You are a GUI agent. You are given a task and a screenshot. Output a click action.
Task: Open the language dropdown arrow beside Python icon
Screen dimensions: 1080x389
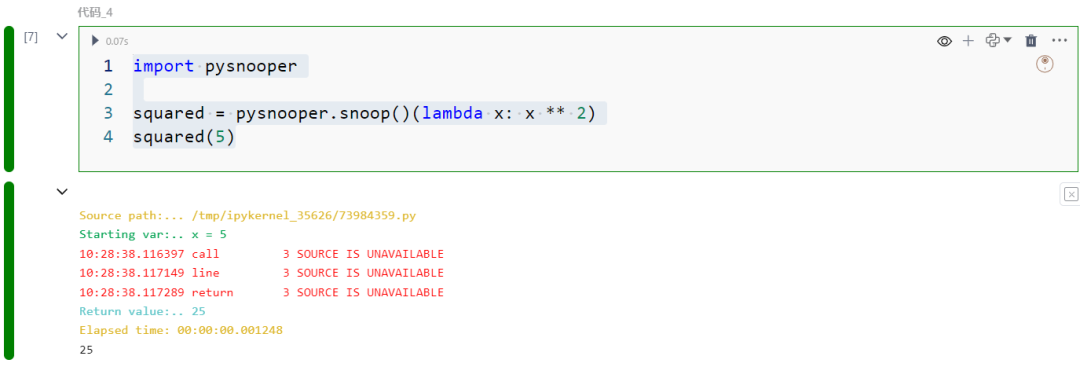coord(1008,41)
